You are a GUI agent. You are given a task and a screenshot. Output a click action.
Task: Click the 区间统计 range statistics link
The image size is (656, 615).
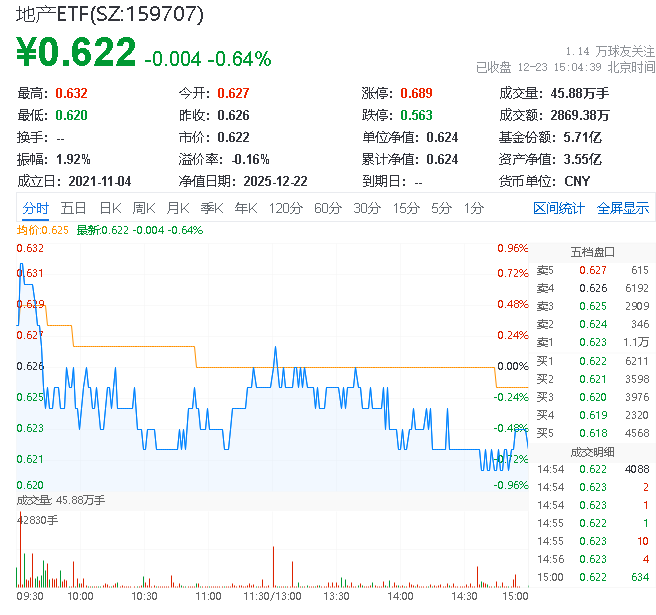tap(559, 208)
